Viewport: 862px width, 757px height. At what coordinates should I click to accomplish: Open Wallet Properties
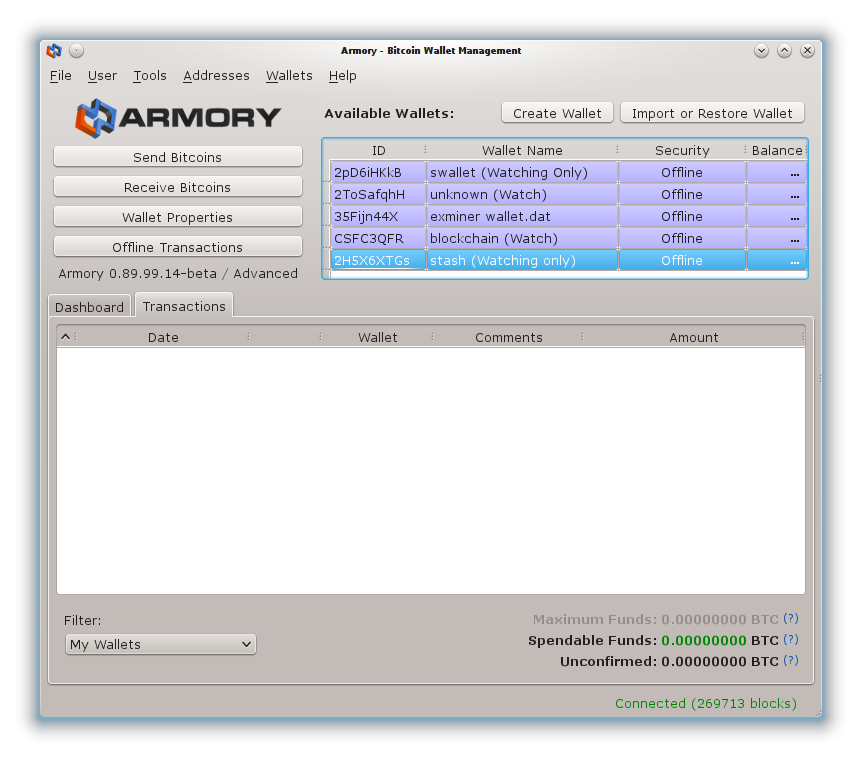tap(178, 217)
